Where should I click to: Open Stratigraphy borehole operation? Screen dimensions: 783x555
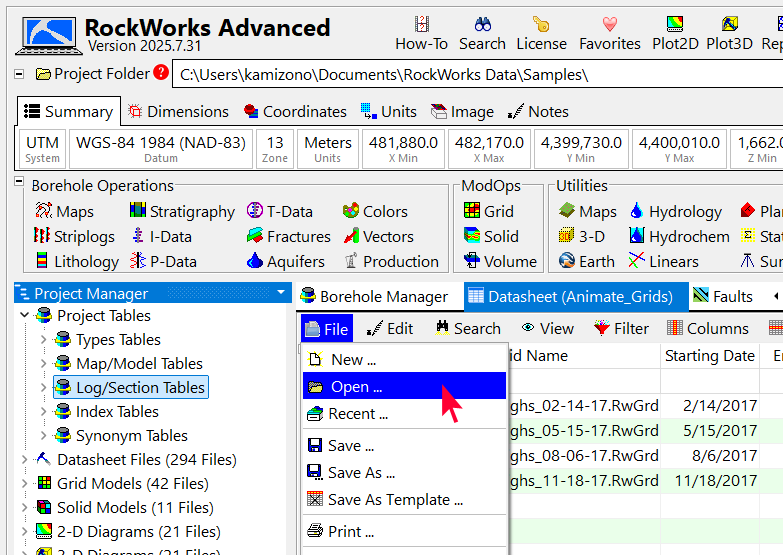pos(182,211)
